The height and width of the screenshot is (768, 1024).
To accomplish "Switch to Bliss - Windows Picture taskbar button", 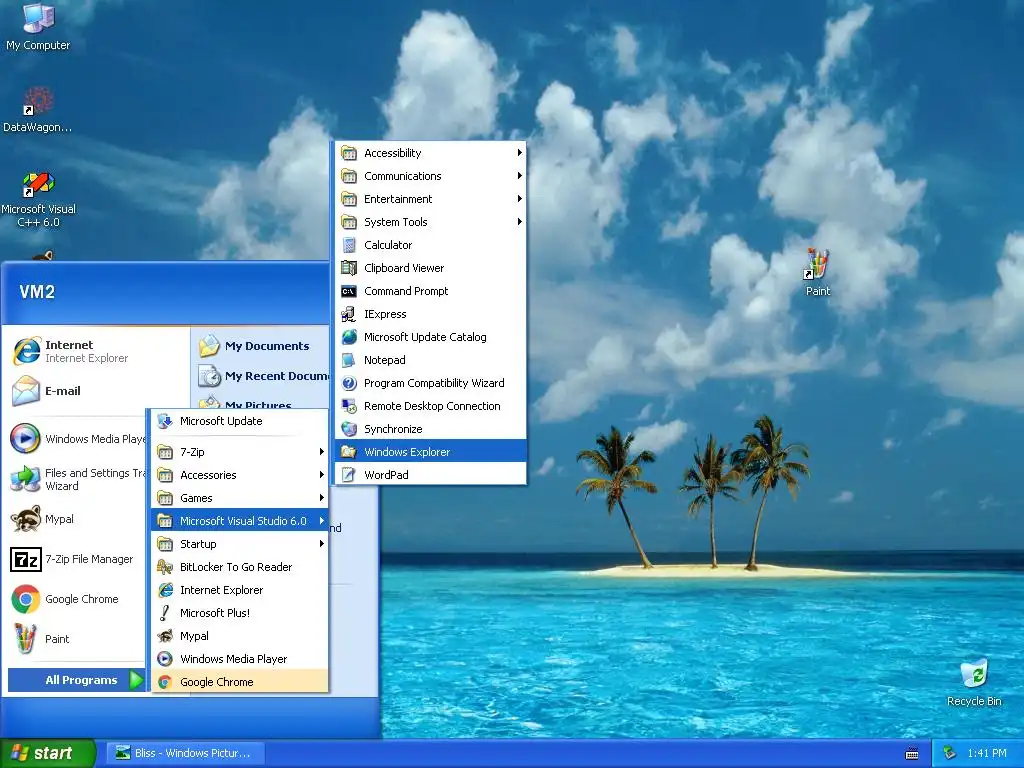I will (x=185, y=753).
